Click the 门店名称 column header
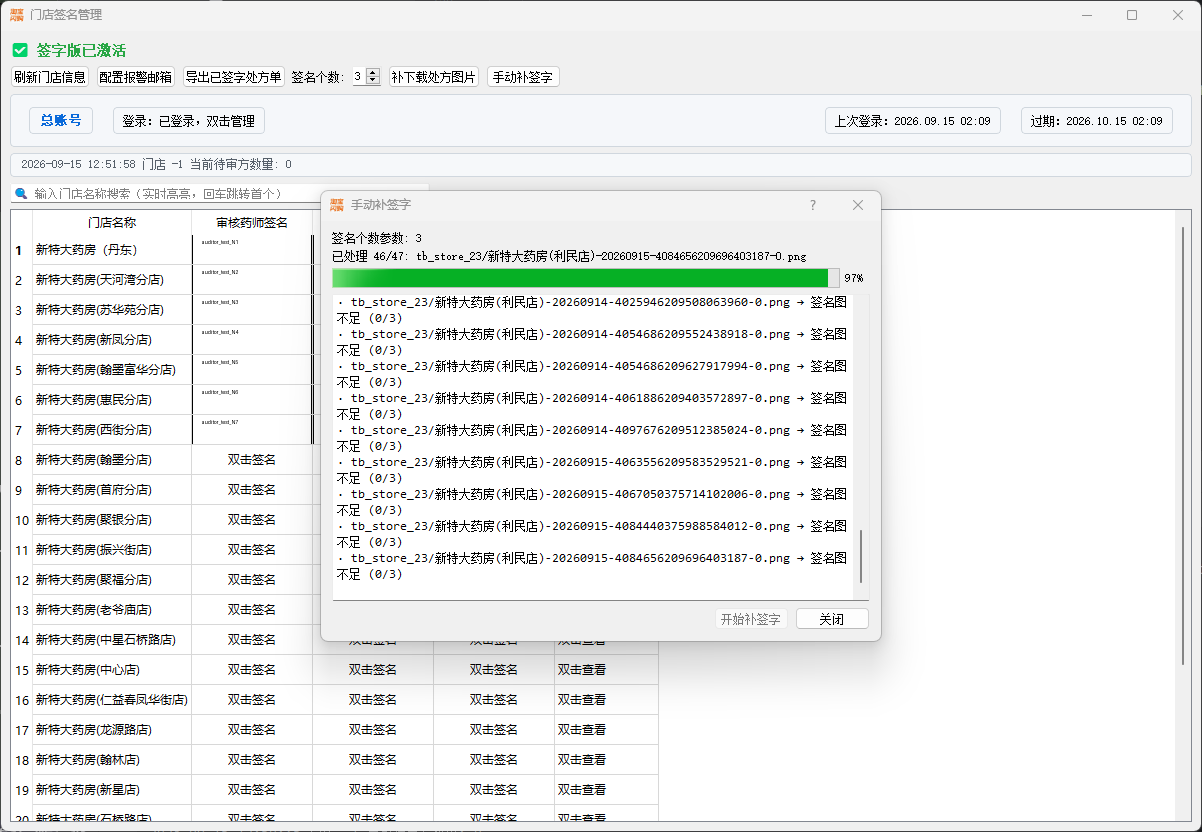1202x832 pixels. pos(112,223)
